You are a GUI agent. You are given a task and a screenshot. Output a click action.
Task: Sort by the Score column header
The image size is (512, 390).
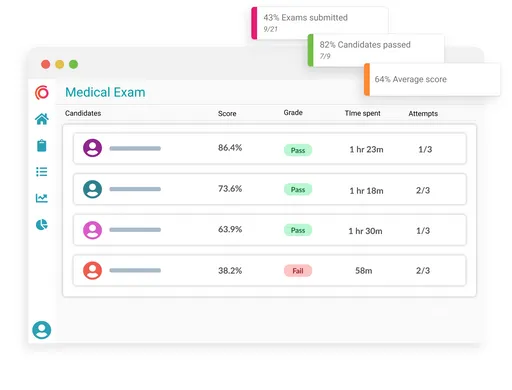[227, 113]
